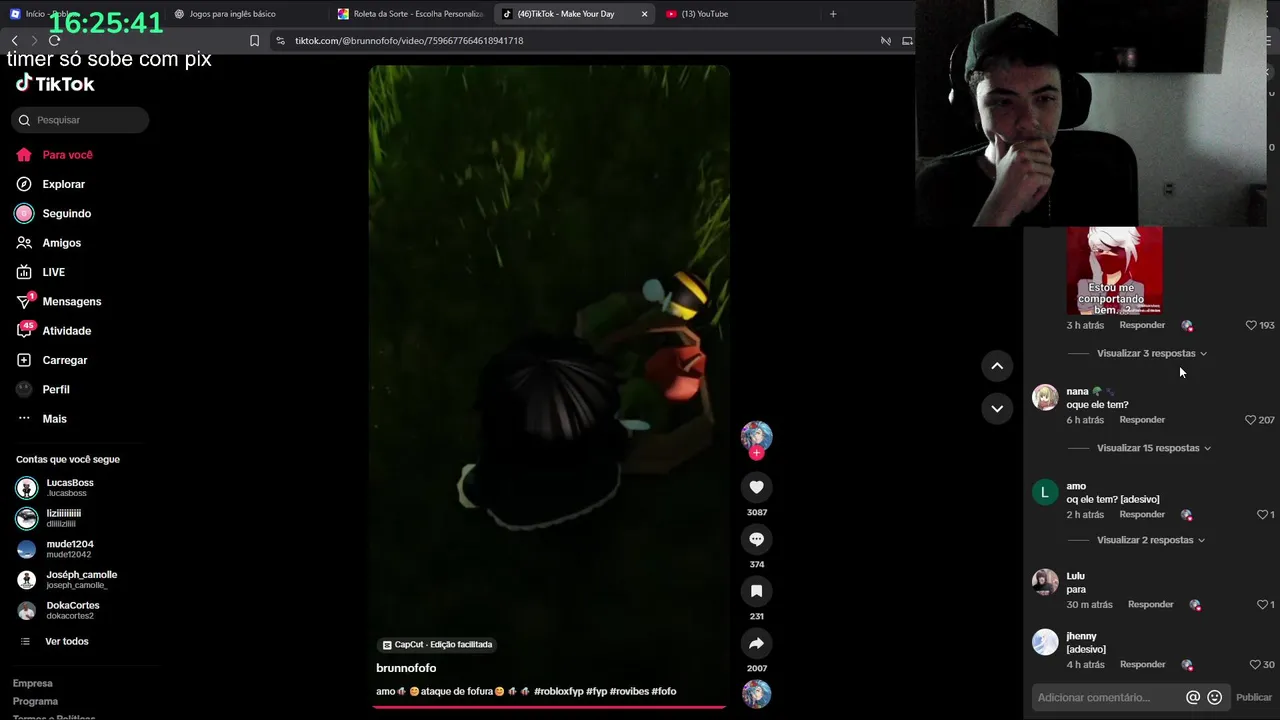1280x720 pixels.
Task: Follow brunnofofo via red plus badge
Action: pos(756,453)
